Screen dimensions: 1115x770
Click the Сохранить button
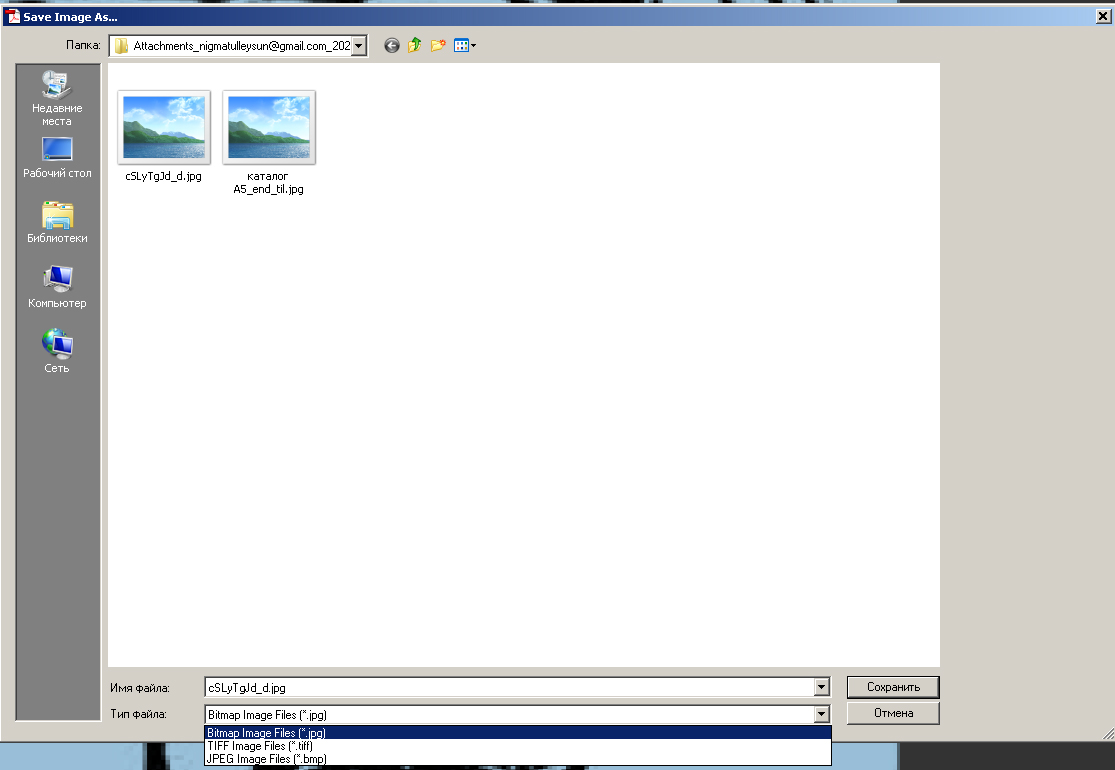(892, 687)
